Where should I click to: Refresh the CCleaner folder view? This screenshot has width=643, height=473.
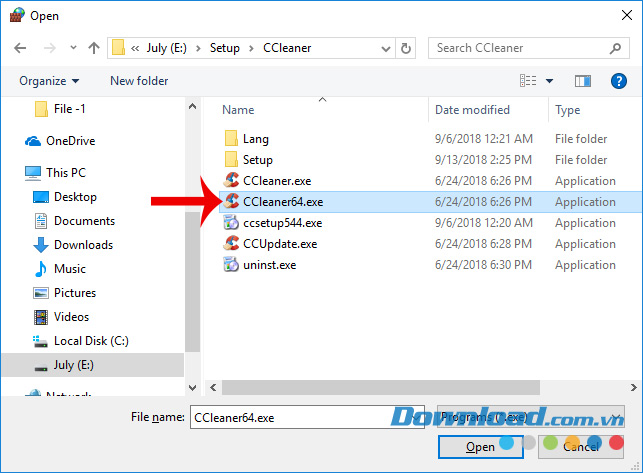[406, 48]
